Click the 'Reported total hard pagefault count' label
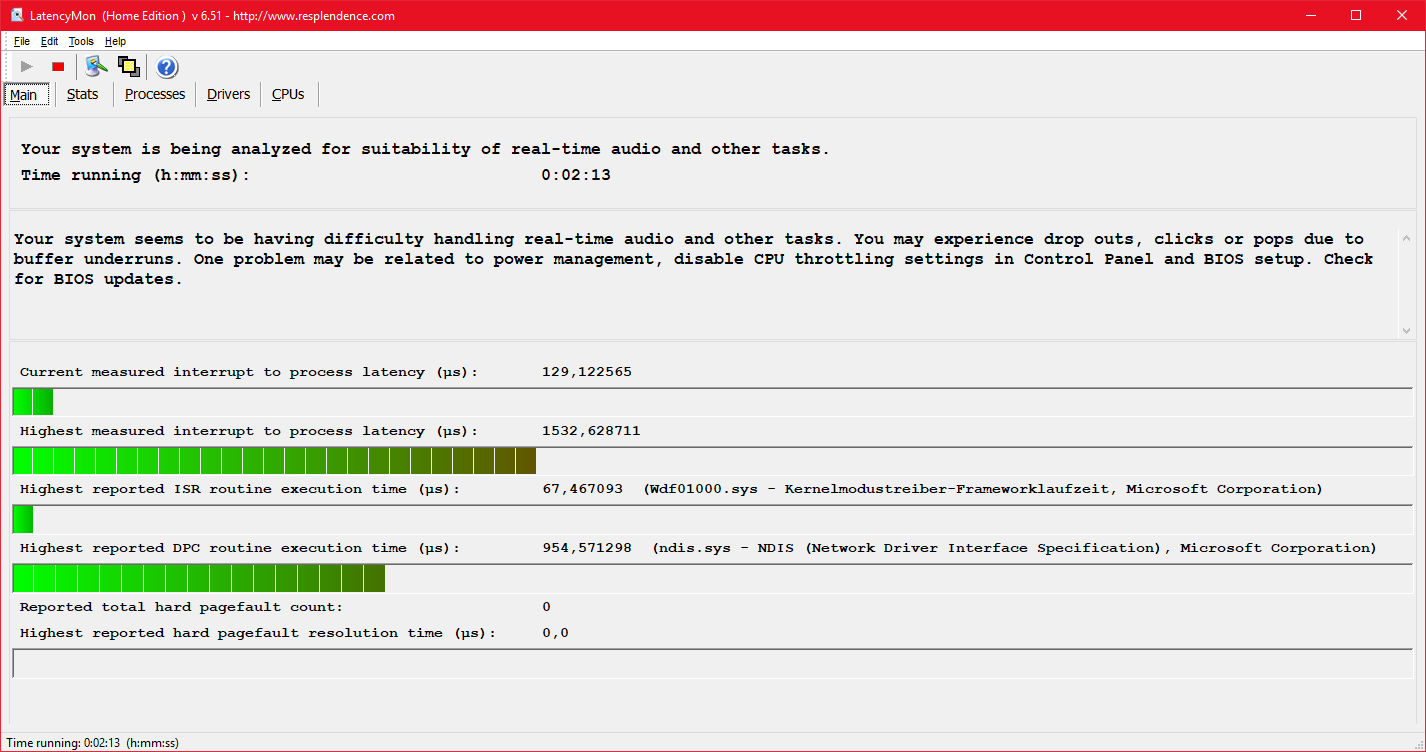Viewport: 1426px width, 752px height. [x=181, y=607]
